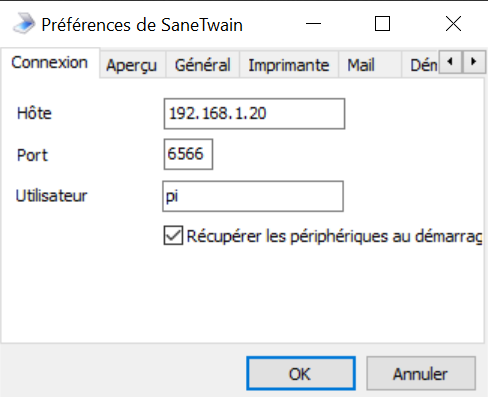This screenshot has height=397, width=488.
Task: Open the Aperçu tab
Action: (x=132, y=65)
